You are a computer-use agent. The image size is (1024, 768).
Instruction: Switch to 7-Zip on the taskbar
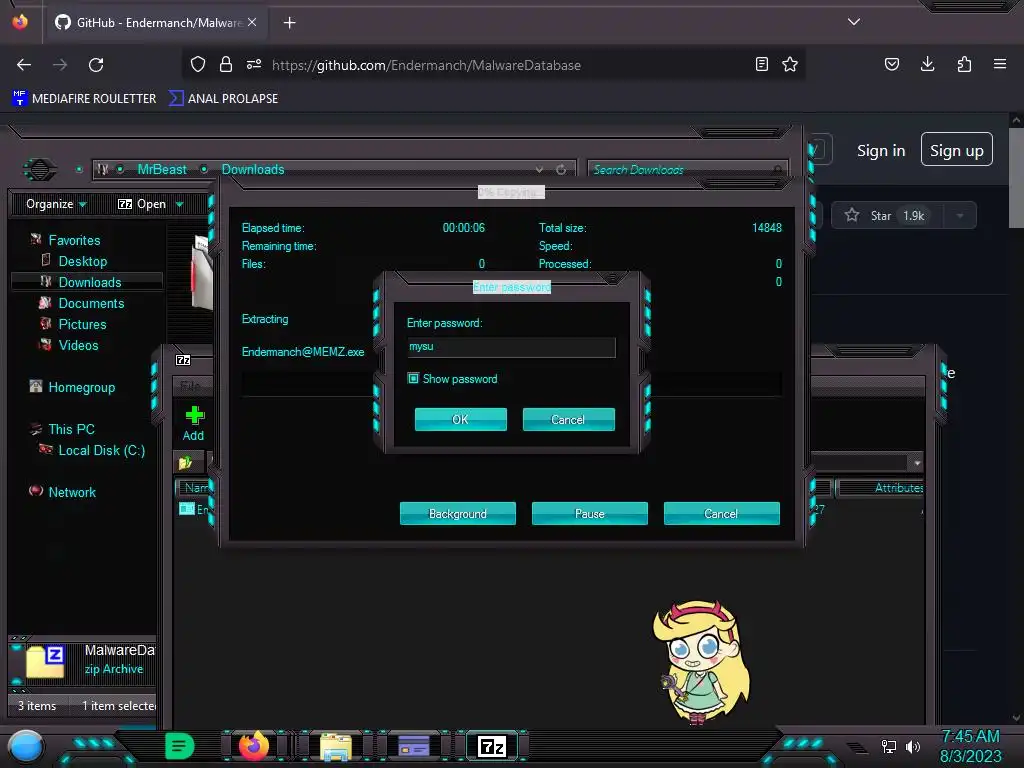(492, 746)
